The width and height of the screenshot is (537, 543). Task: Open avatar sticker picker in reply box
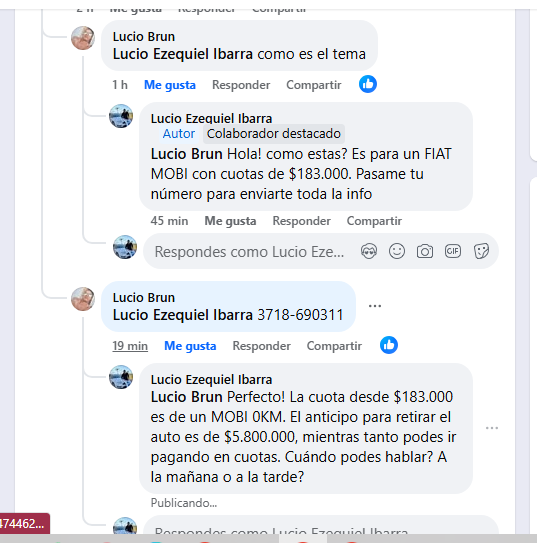[x=369, y=251]
